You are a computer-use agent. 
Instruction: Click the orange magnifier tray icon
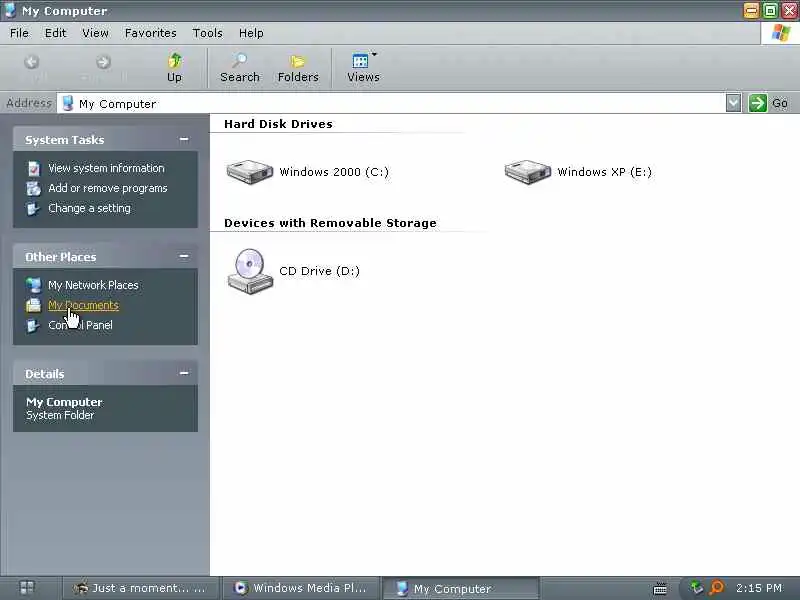coord(717,588)
